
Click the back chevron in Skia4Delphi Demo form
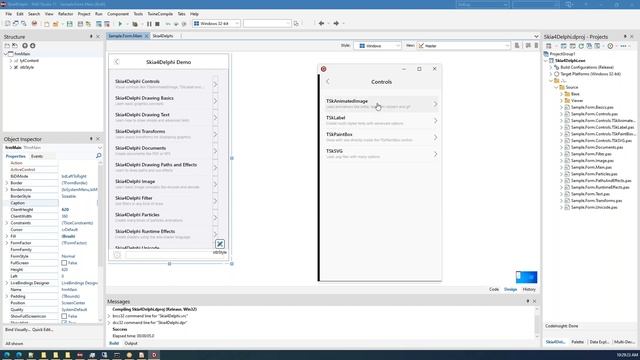(x=117, y=62)
